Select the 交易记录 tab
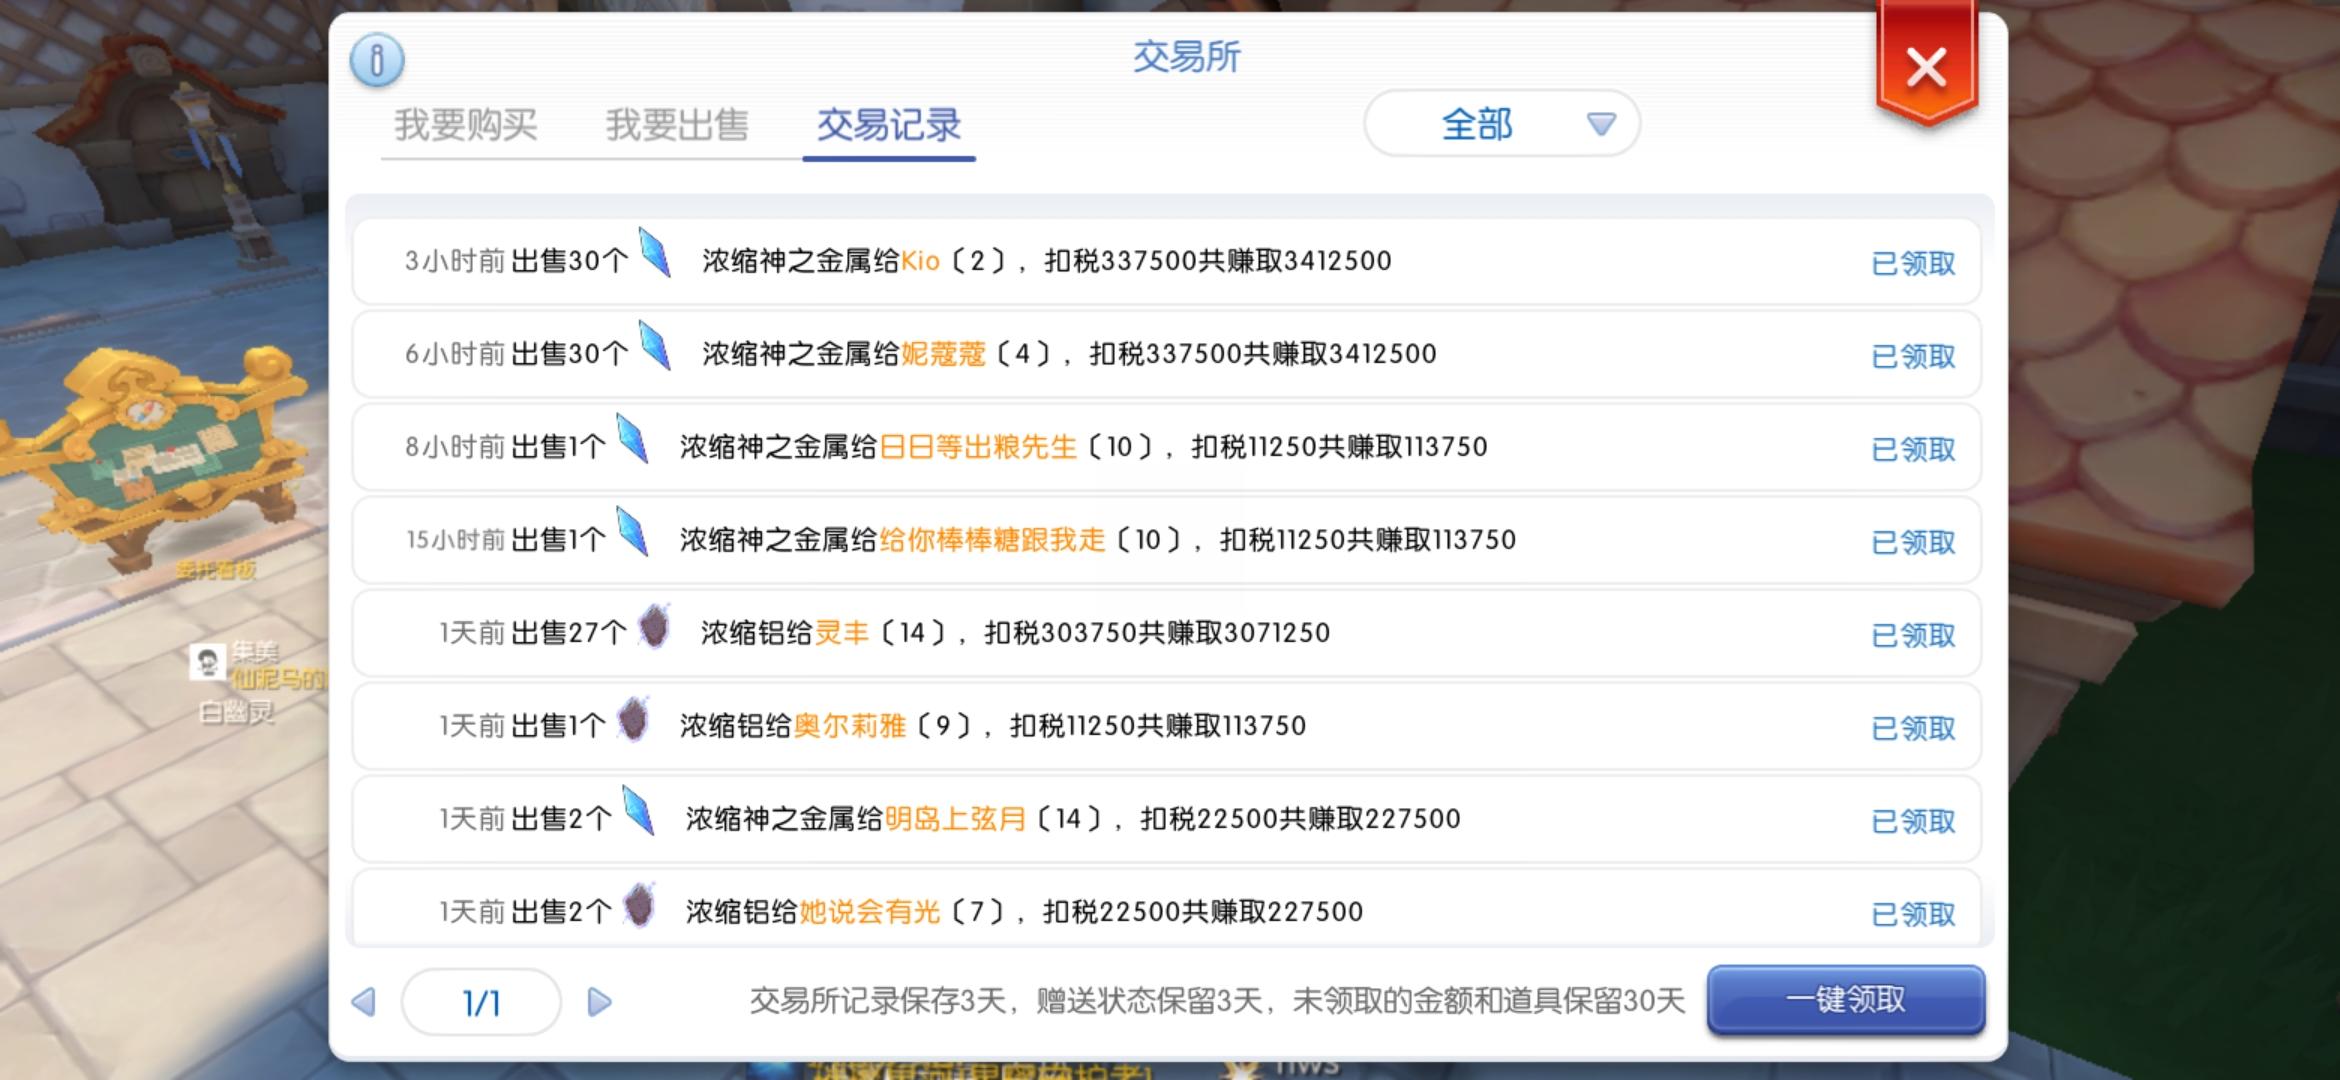This screenshot has height=1080, width=2340. [888, 125]
